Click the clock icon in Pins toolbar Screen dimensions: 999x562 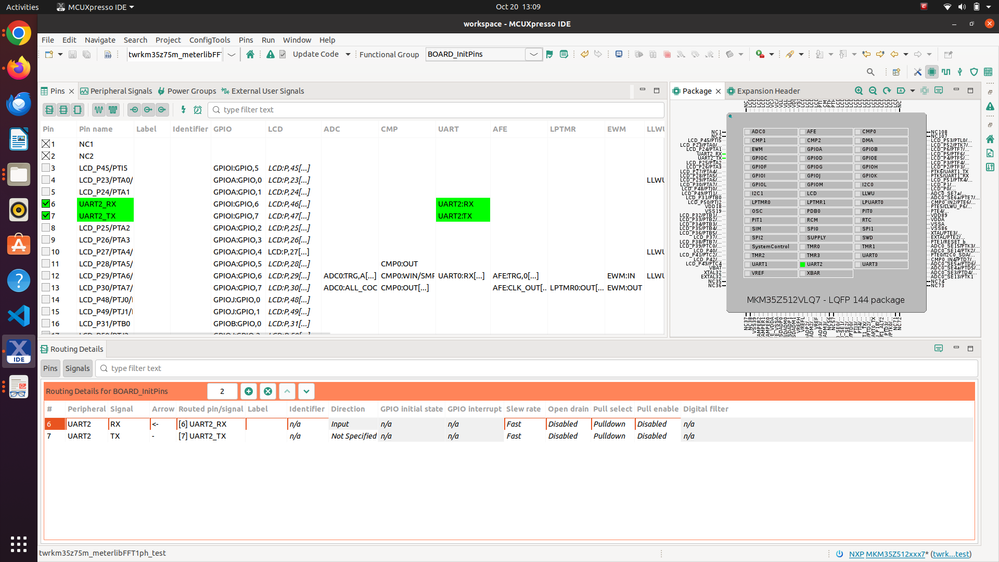pyautogui.click(x=198, y=110)
